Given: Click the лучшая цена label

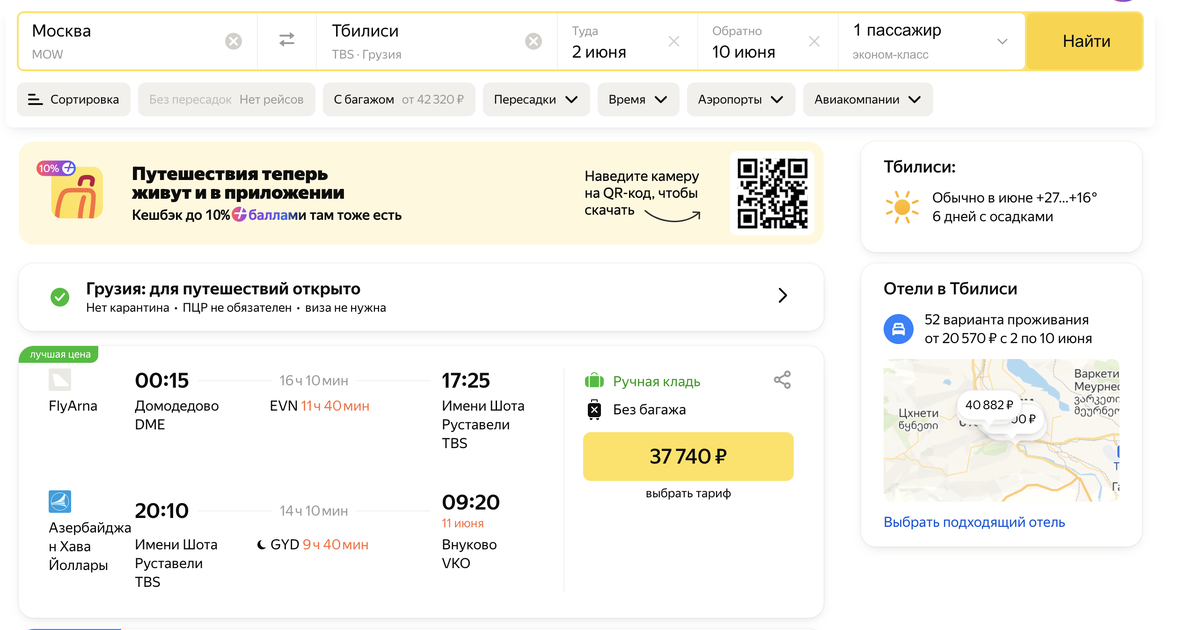Looking at the screenshot, I should (x=60, y=354).
